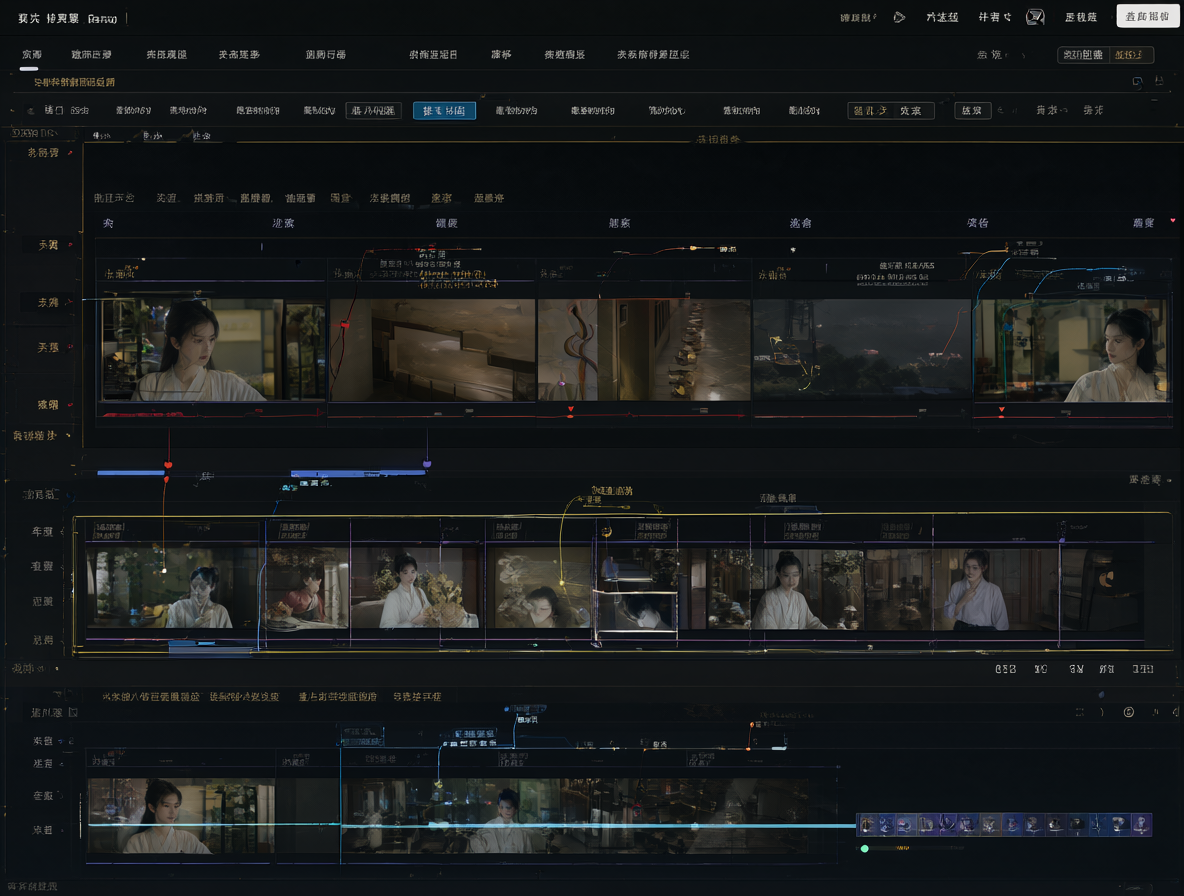Open the first-row thumbnail of woman looking left
The height and width of the screenshot is (896, 1184).
[1071, 349]
